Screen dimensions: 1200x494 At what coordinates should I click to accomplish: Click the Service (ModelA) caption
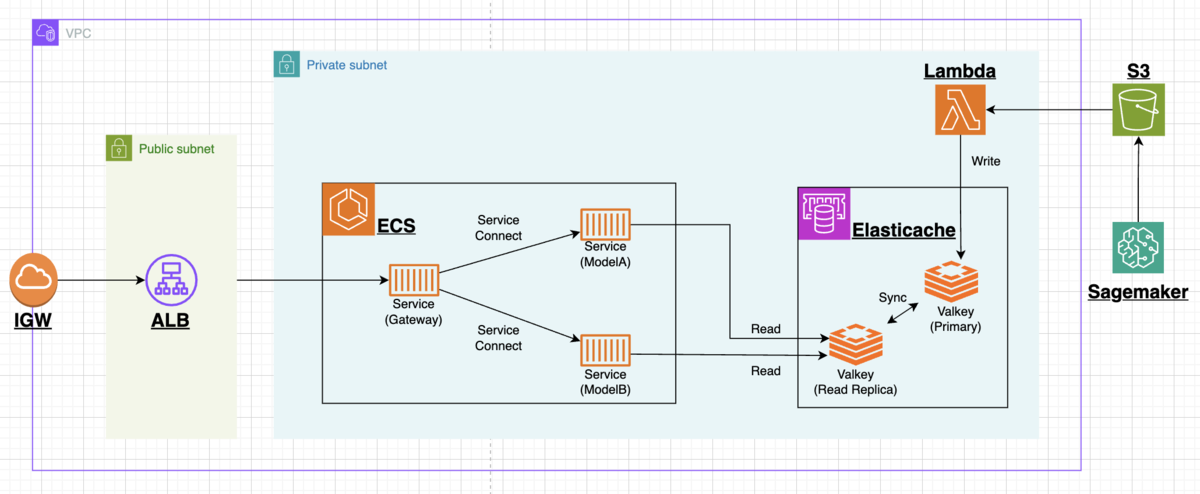tap(605, 254)
